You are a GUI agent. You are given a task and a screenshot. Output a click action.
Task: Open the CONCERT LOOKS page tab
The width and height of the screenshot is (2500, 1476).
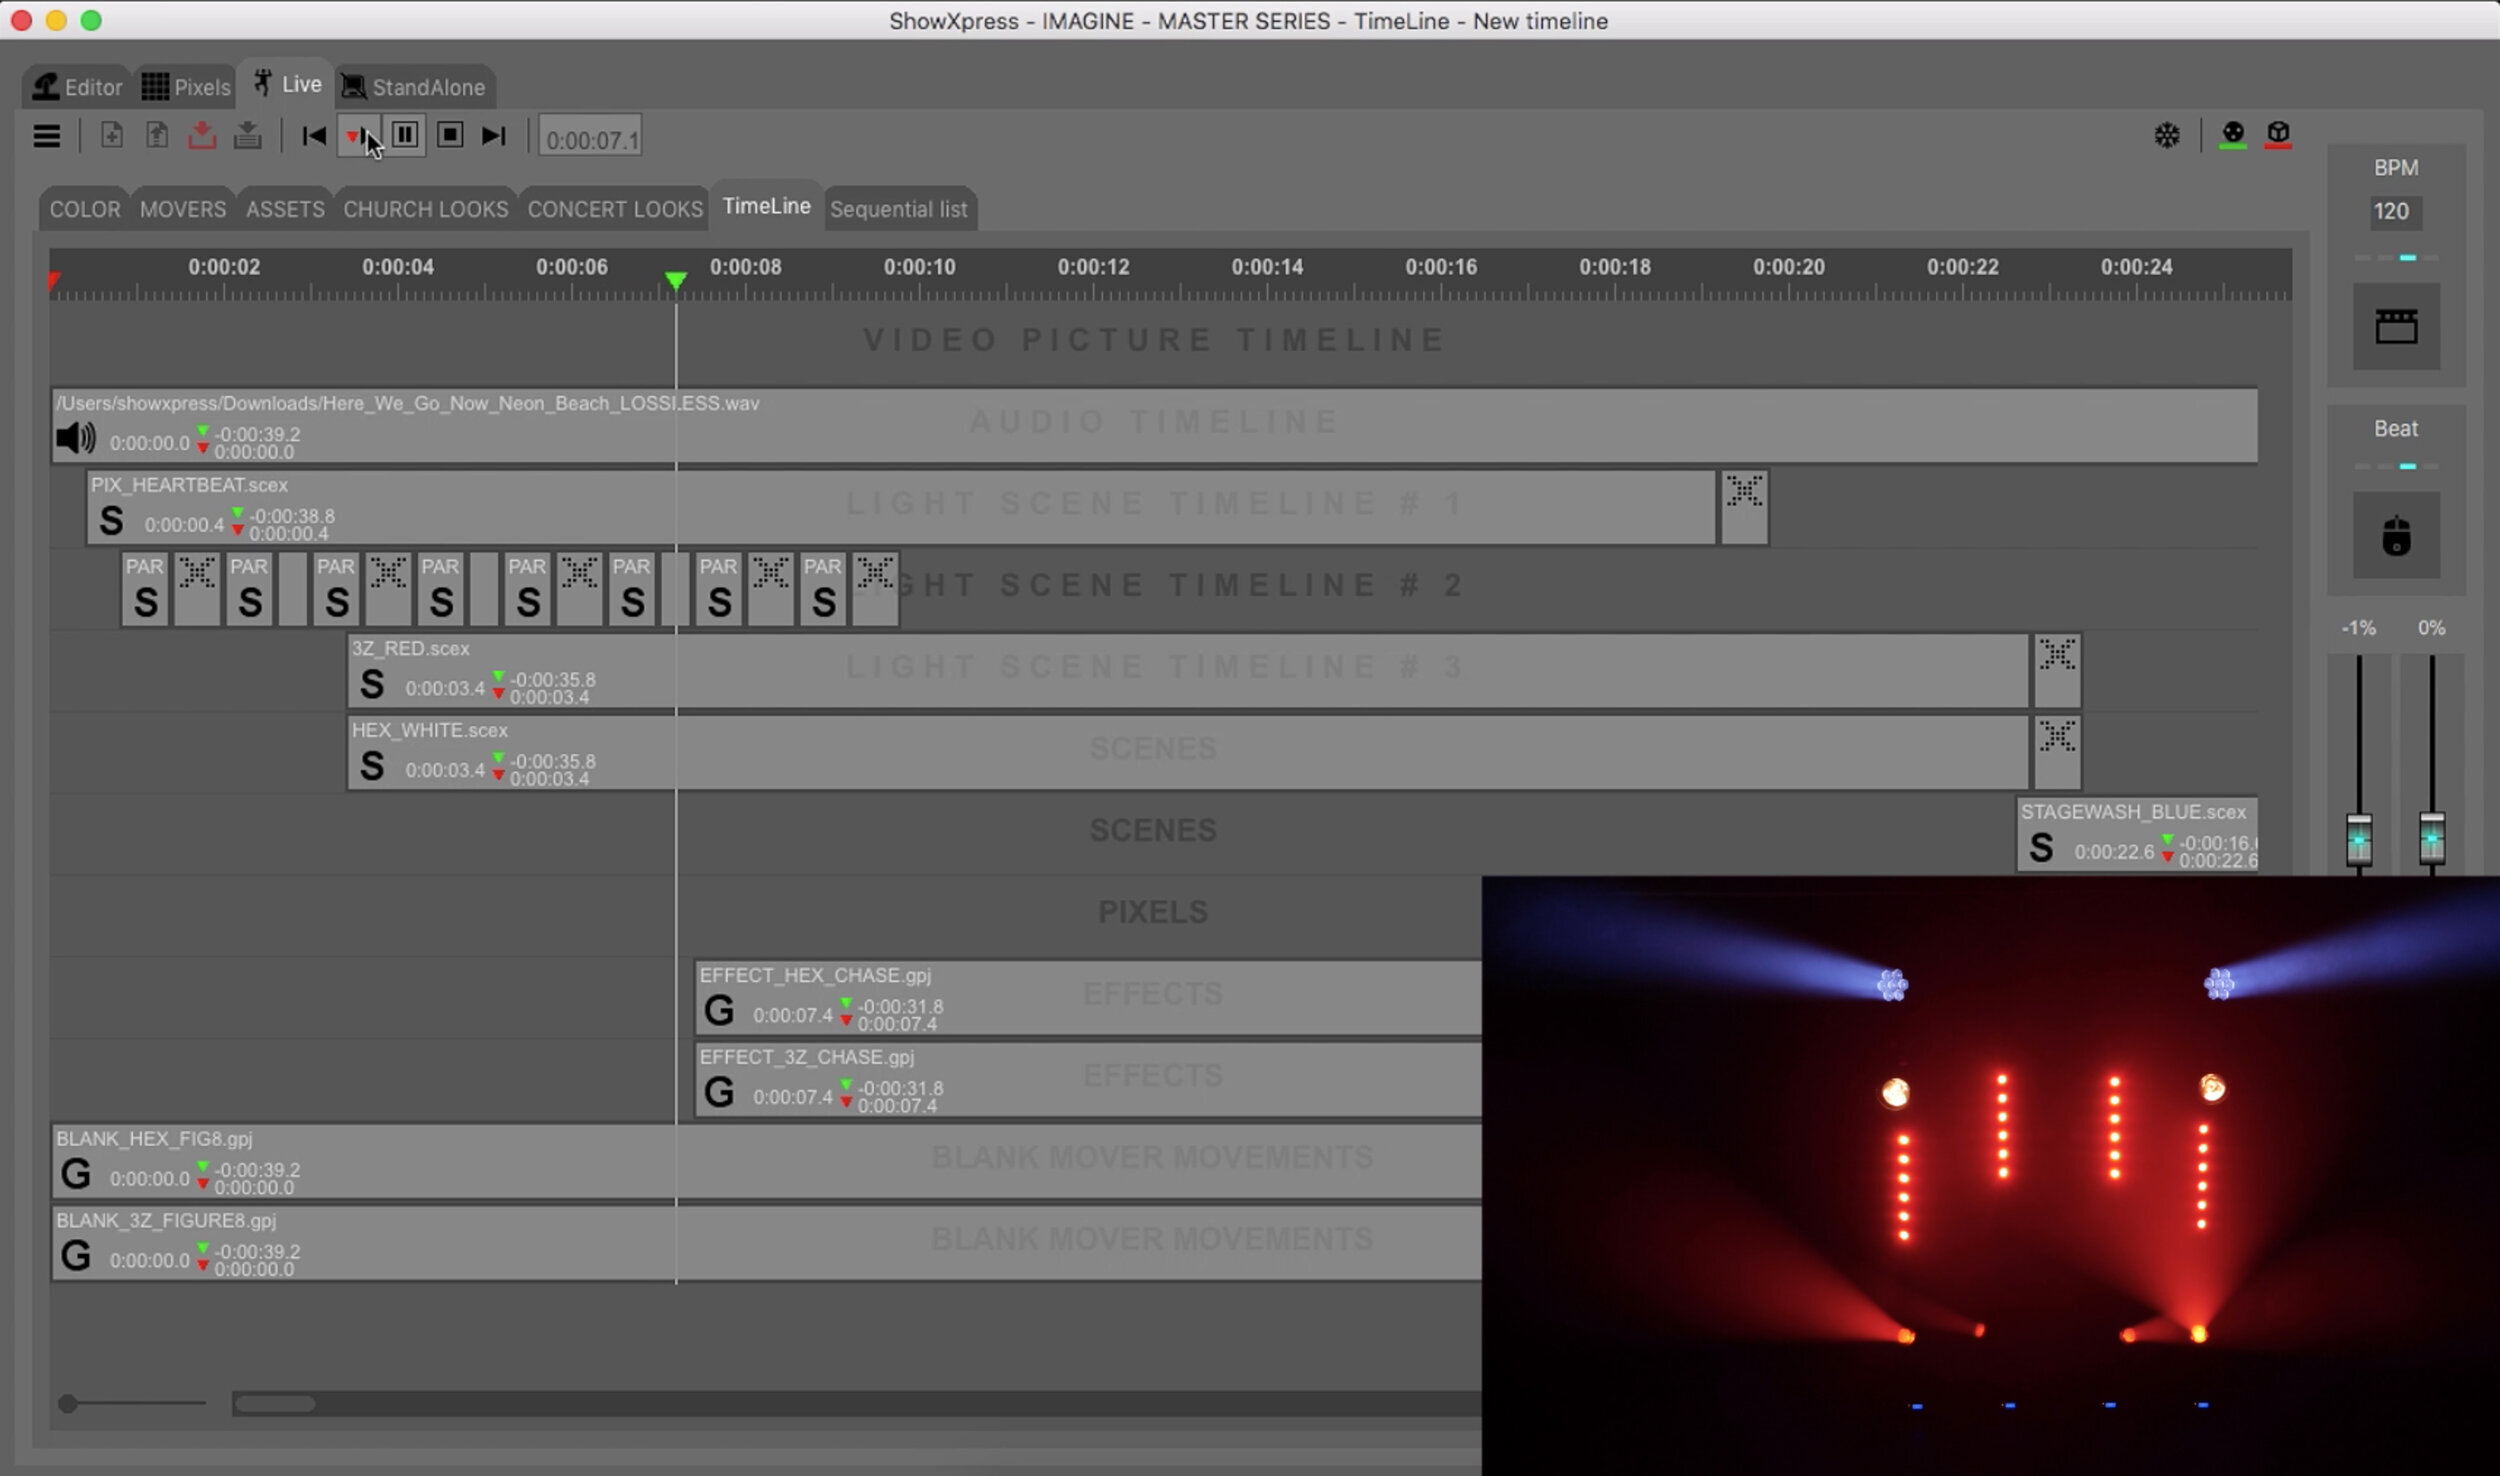[615, 209]
